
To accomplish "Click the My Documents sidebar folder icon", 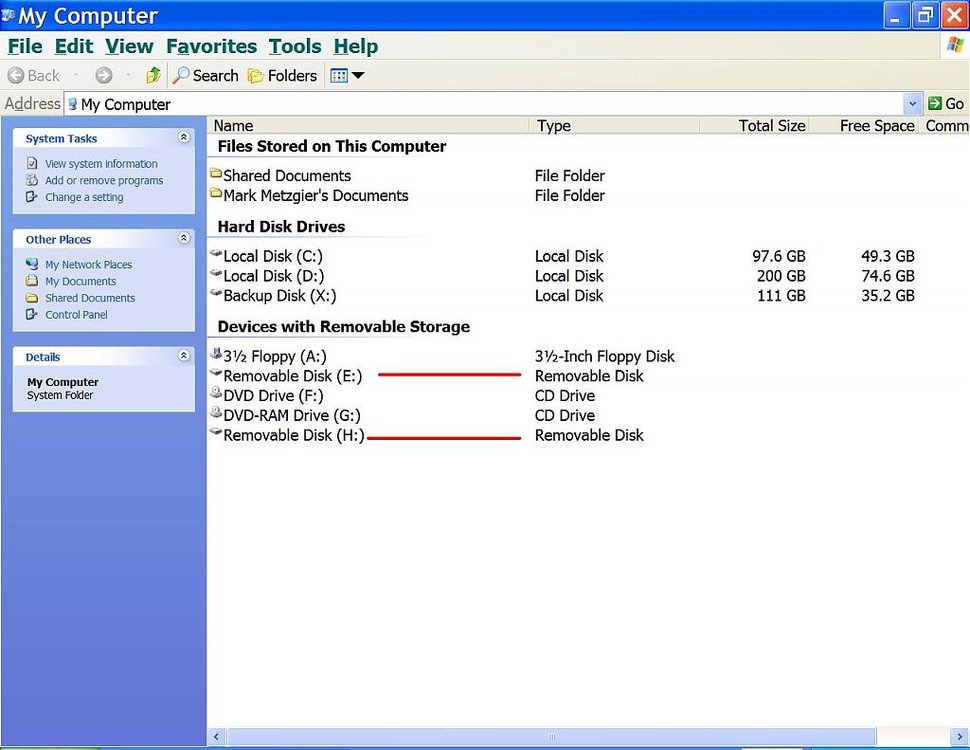I will [32, 281].
